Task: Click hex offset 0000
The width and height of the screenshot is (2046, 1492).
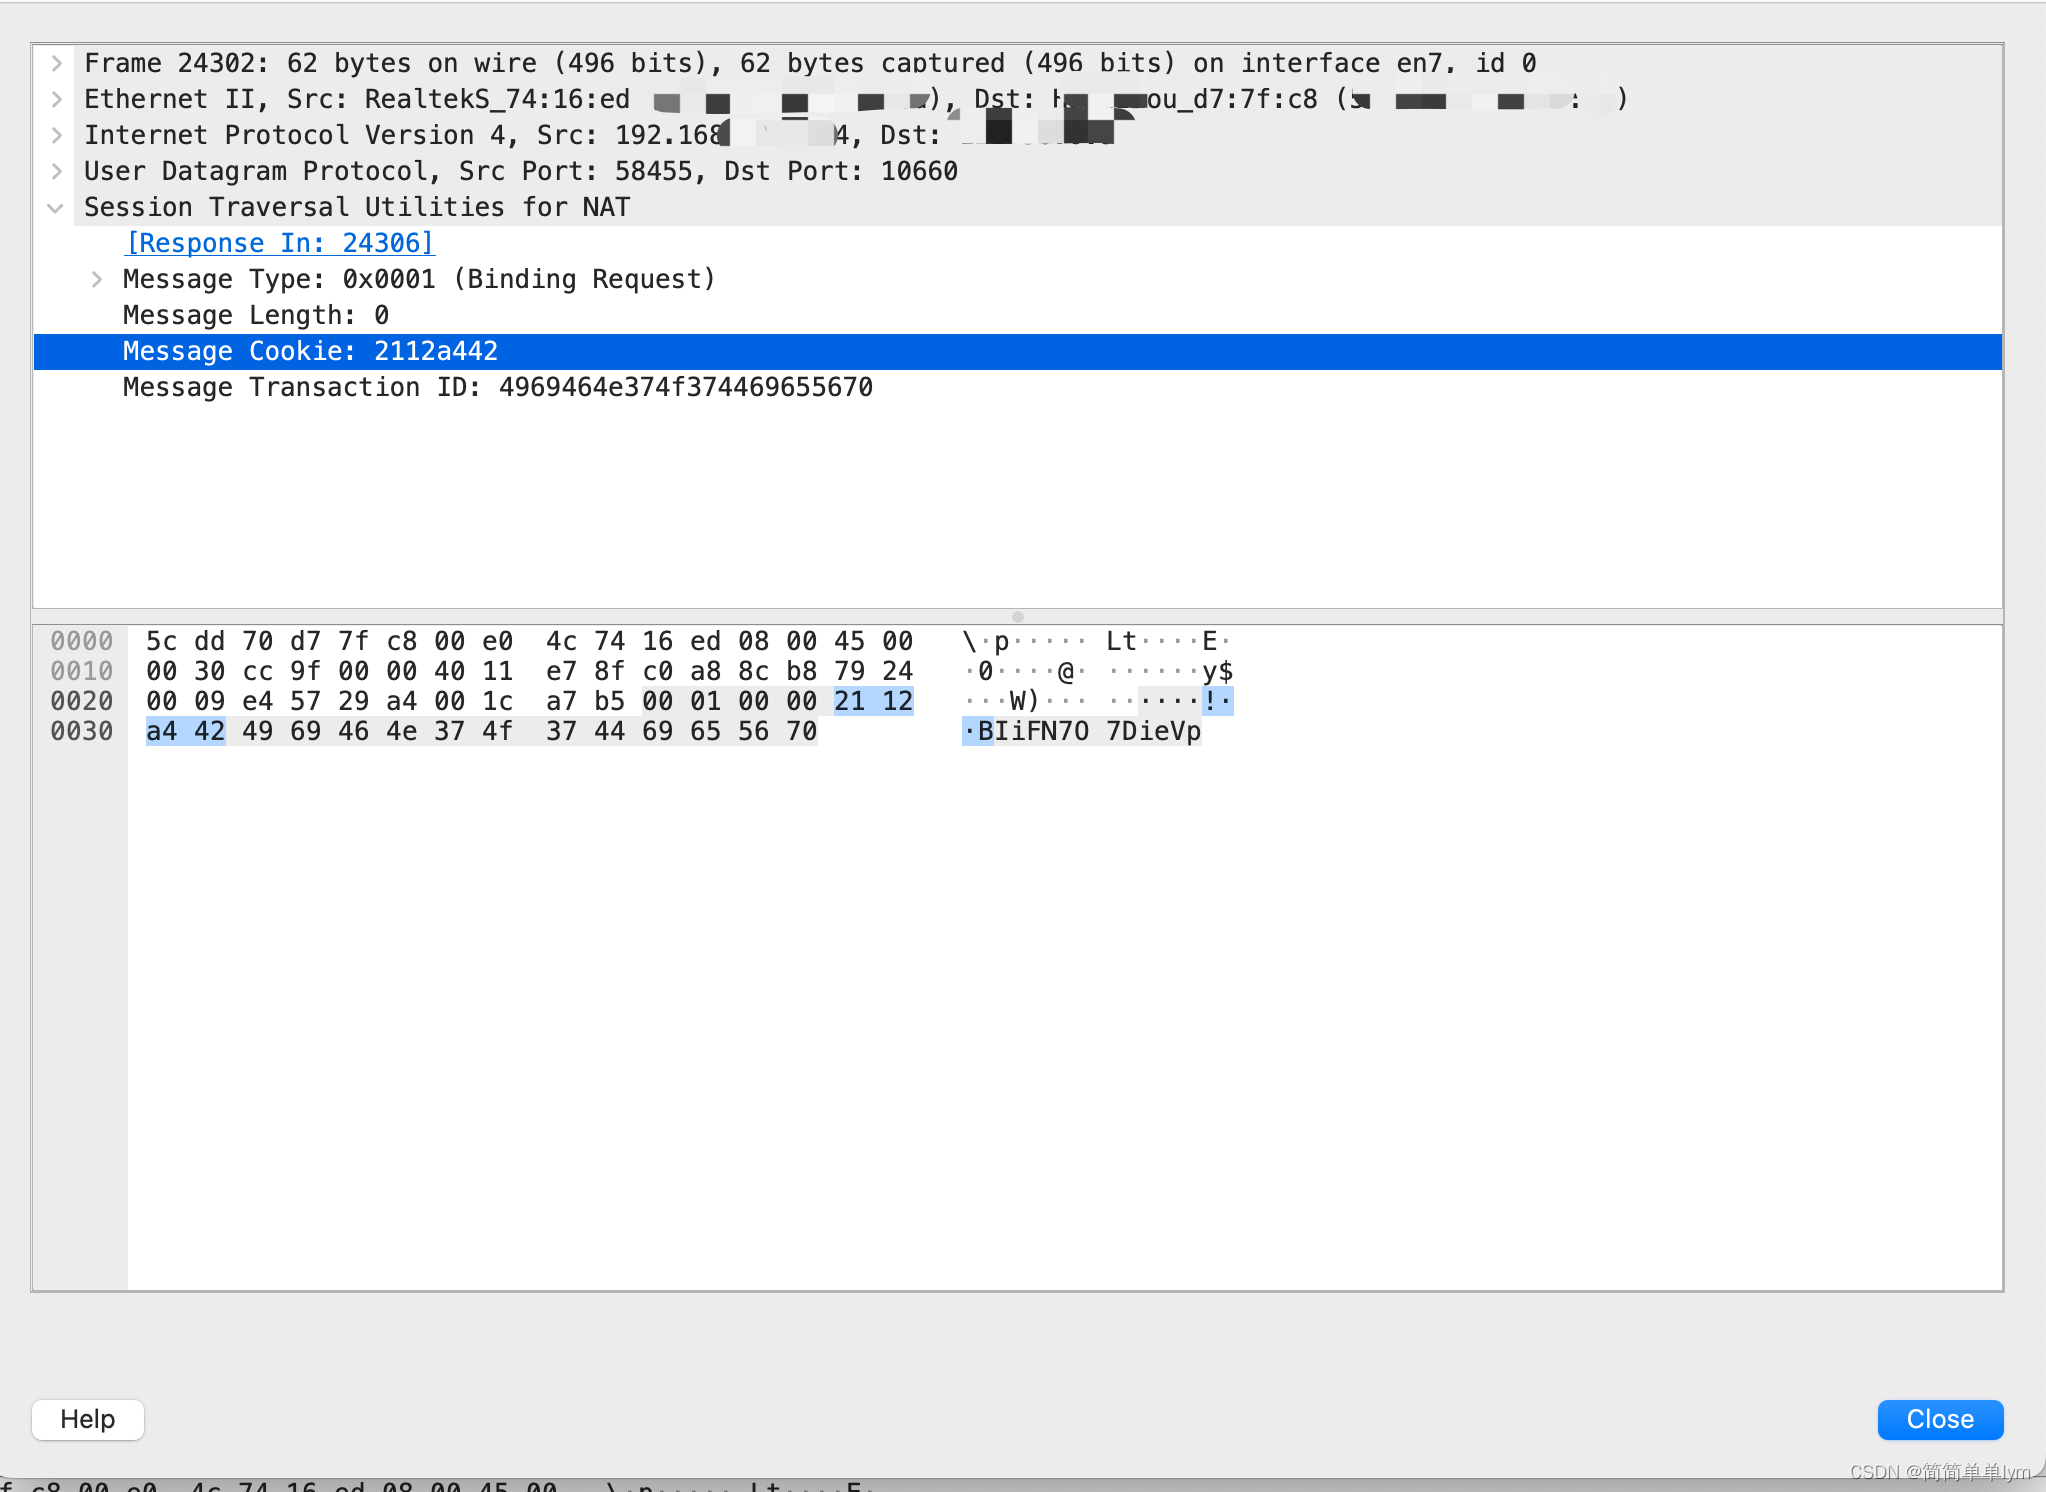Action: 82,641
